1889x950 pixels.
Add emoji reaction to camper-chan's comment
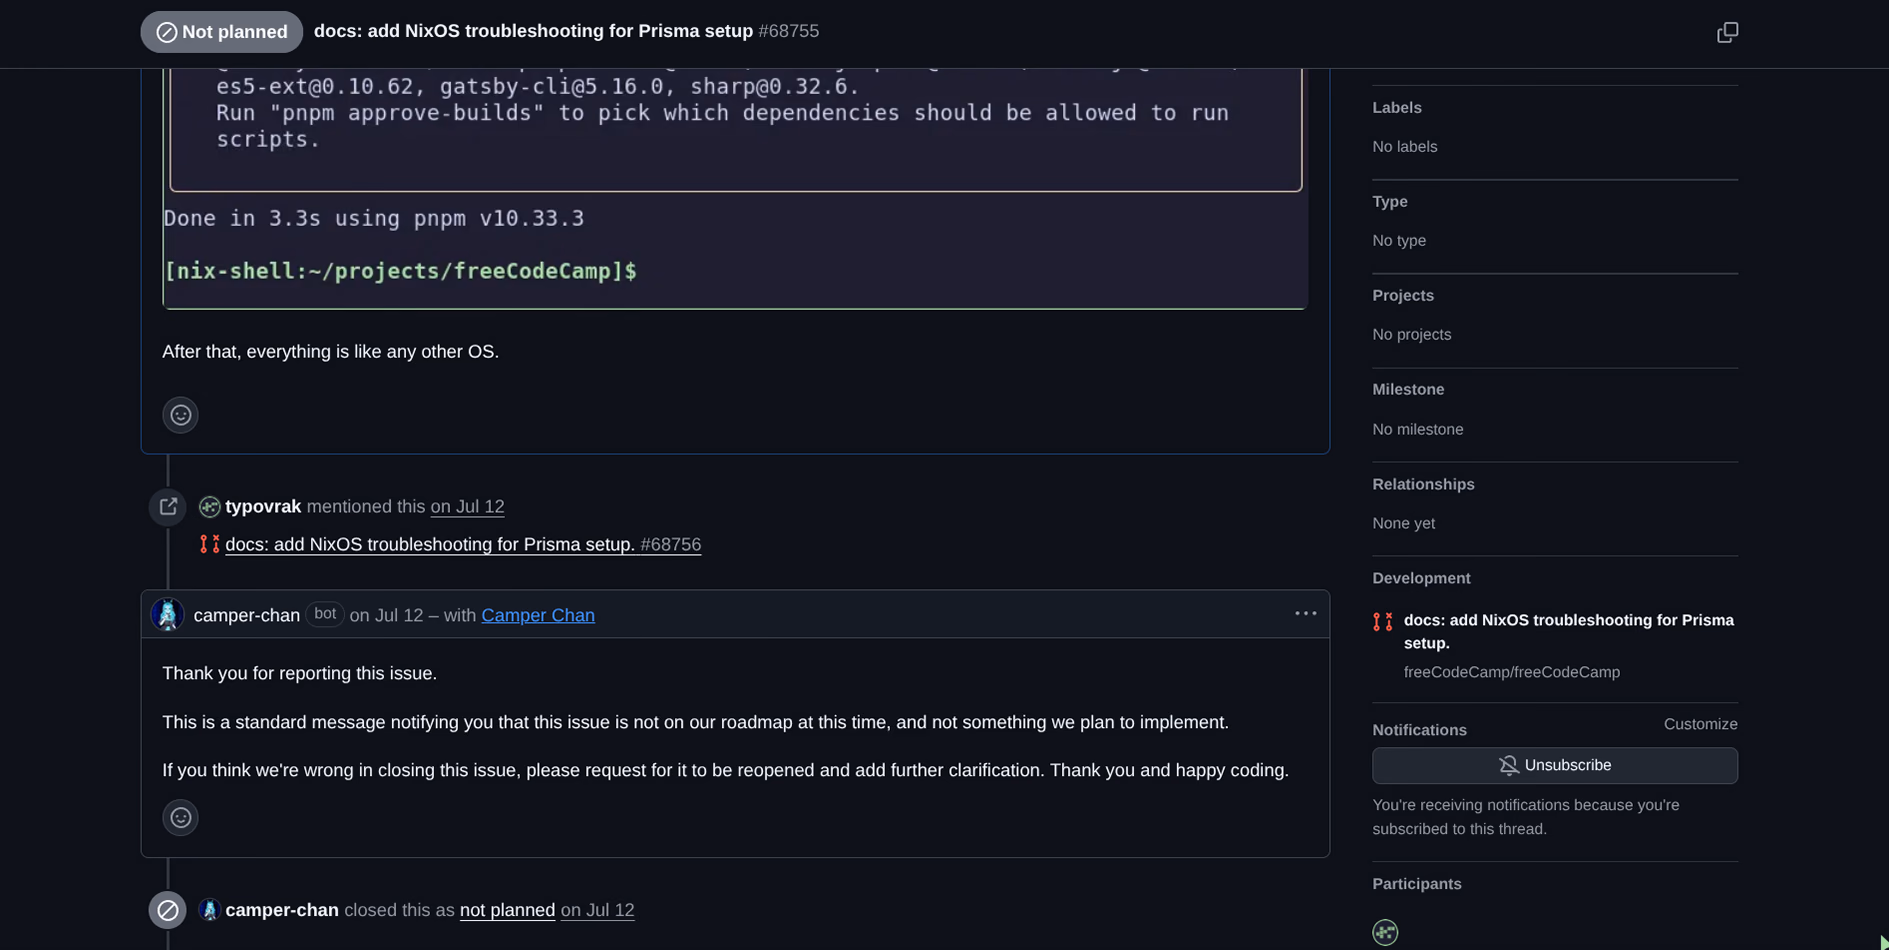(180, 818)
